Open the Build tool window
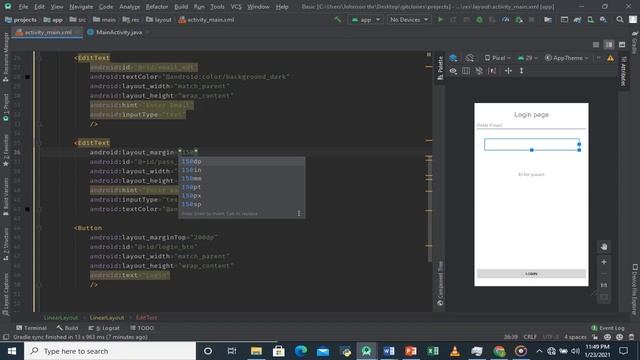The width and height of the screenshot is (640, 360). click(67, 328)
